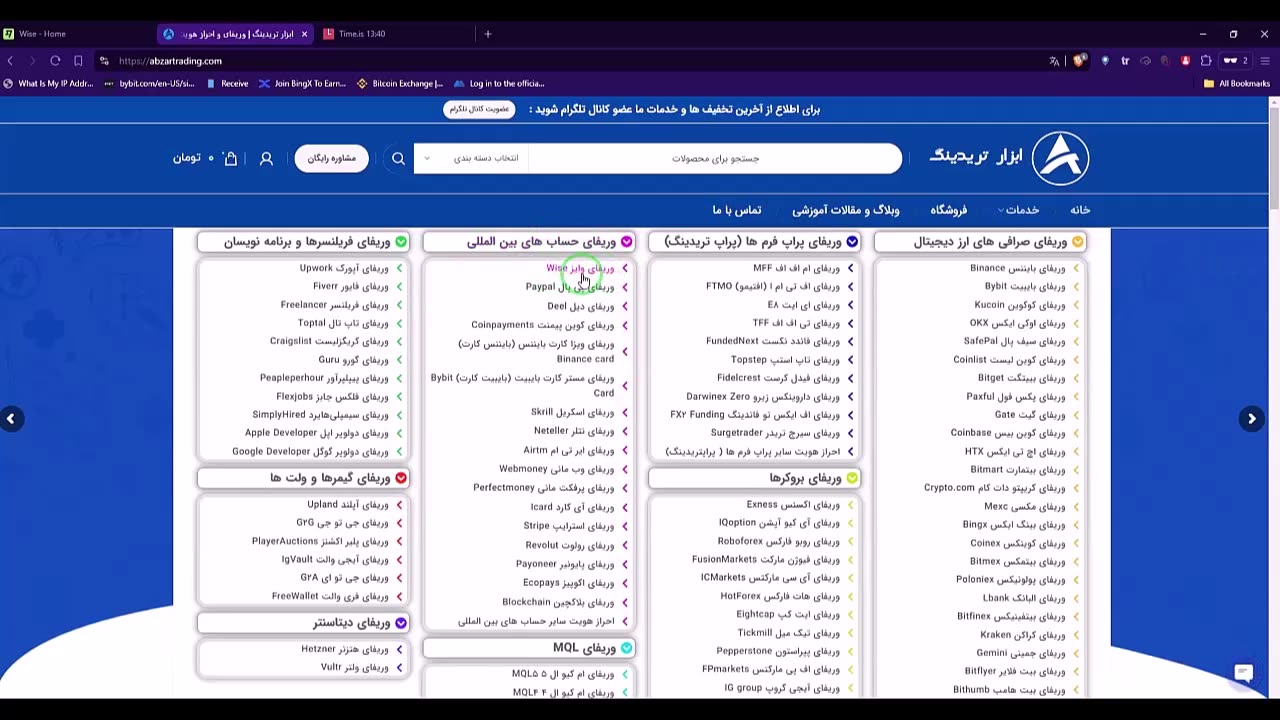This screenshot has height=720, width=1280.
Task: Click the bookmark page icon
Action: click(x=78, y=61)
